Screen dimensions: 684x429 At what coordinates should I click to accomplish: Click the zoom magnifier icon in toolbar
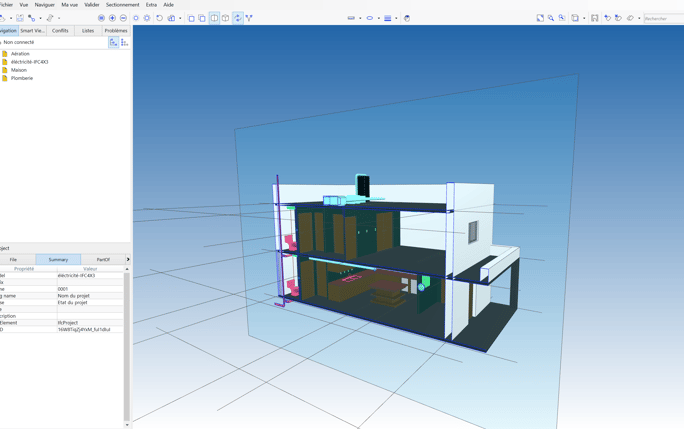coord(551,18)
